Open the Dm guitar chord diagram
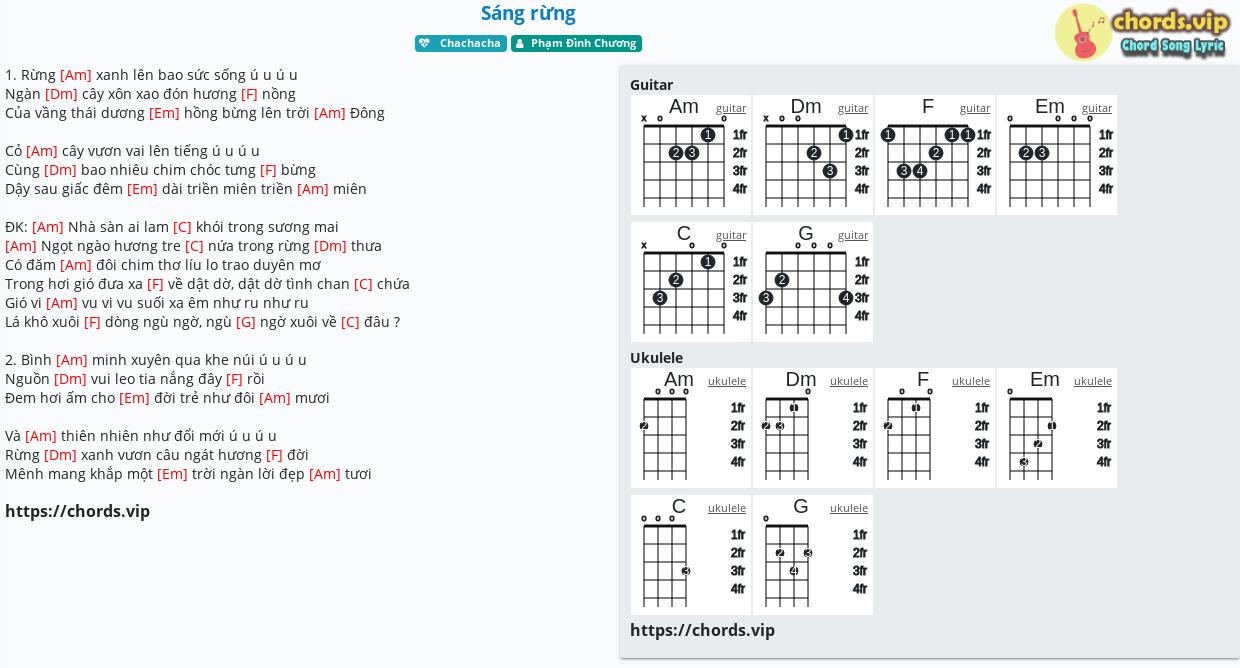Screen dimensions: 1240x668 [x=813, y=155]
